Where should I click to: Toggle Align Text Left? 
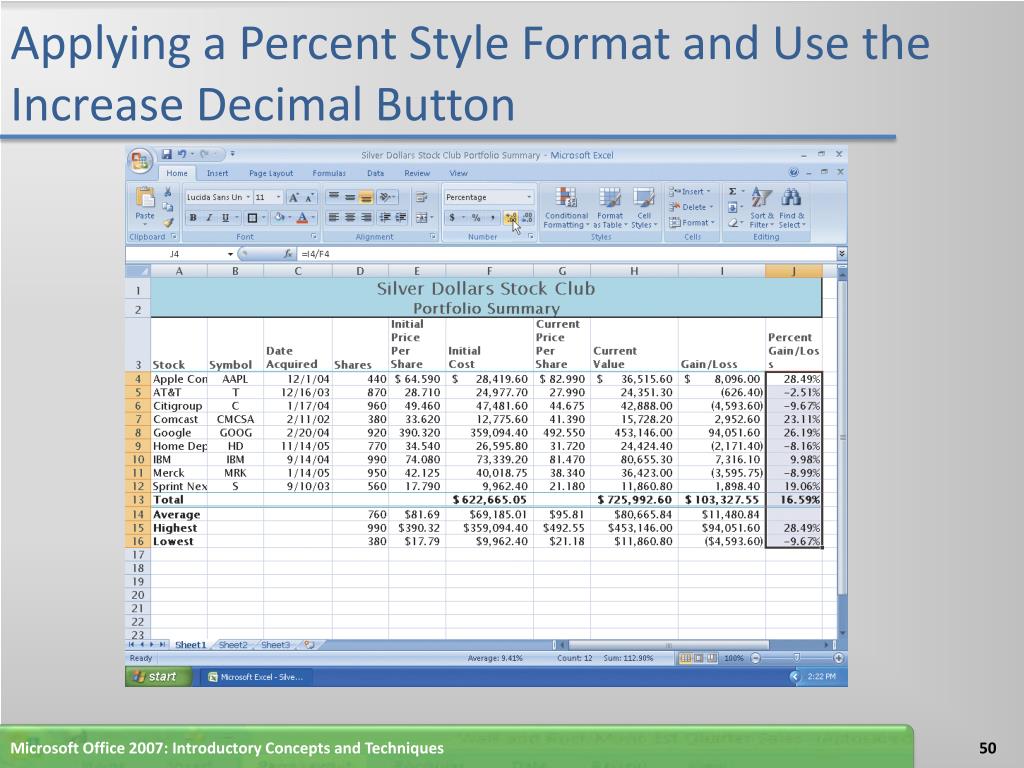(333, 217)
